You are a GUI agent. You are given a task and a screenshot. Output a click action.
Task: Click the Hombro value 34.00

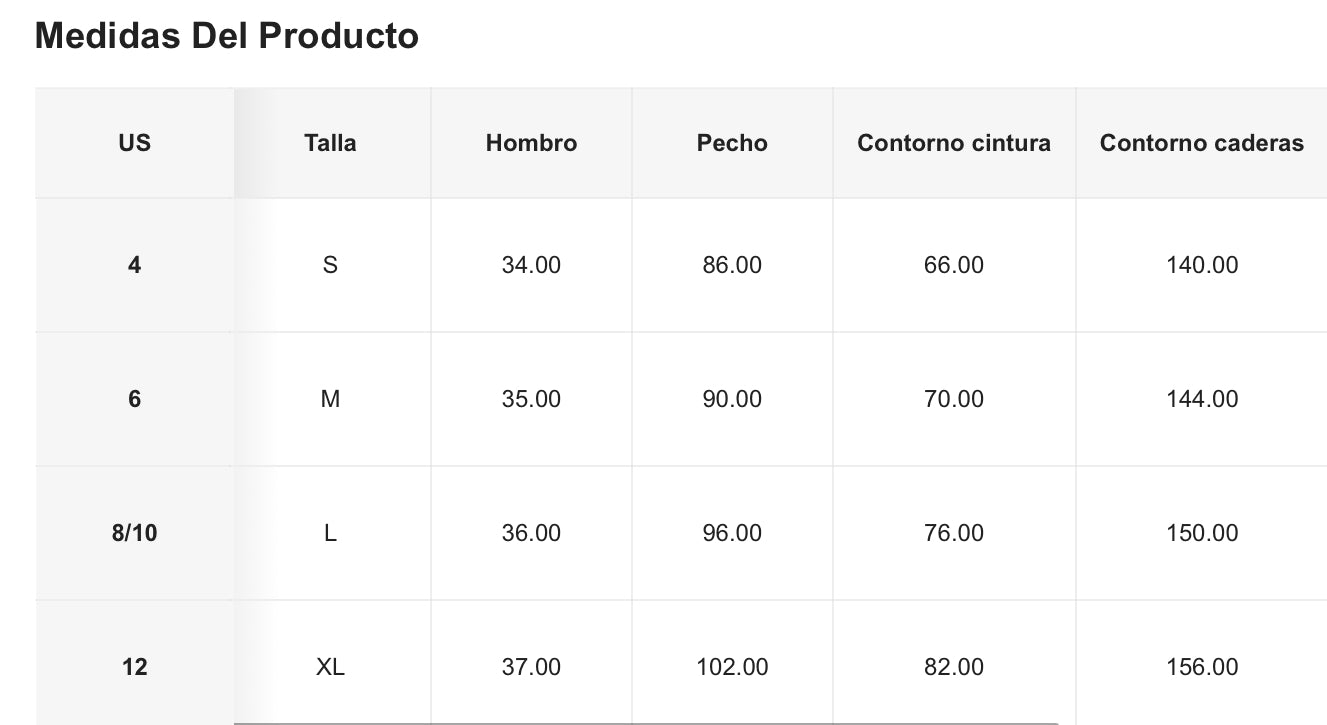coord(531,265)
